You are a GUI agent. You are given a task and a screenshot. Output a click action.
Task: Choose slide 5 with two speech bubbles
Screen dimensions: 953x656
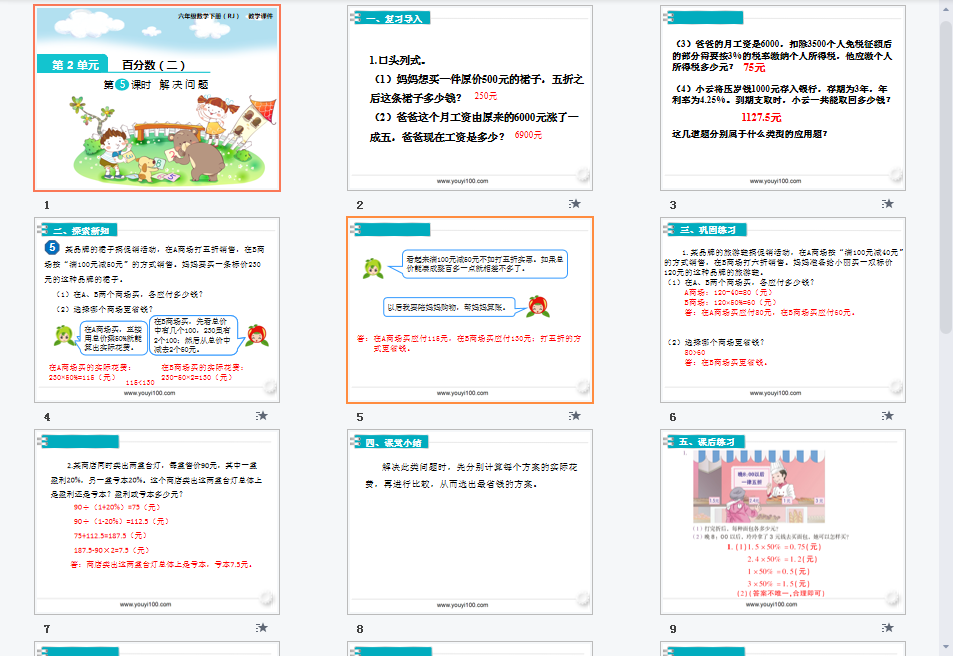coord(470,310)
